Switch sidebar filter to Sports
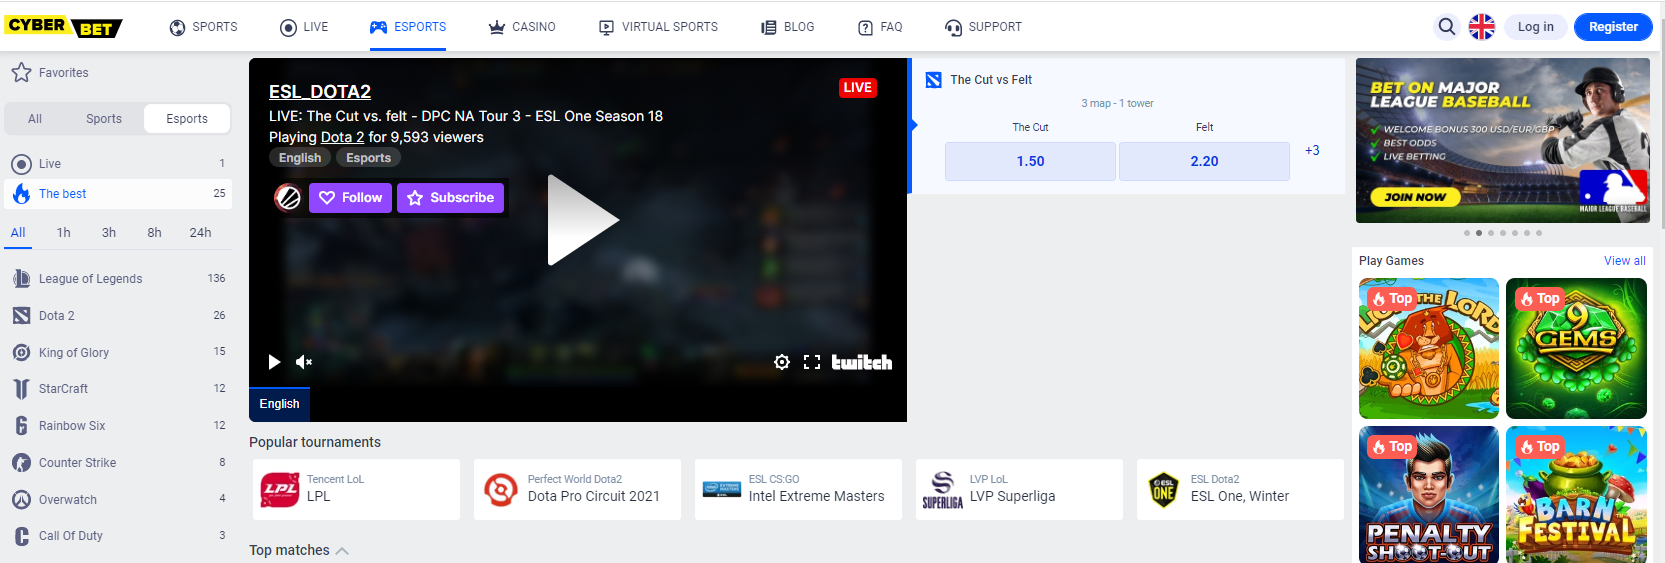This screenshot has height=563, width=1665. coord(104,119)
